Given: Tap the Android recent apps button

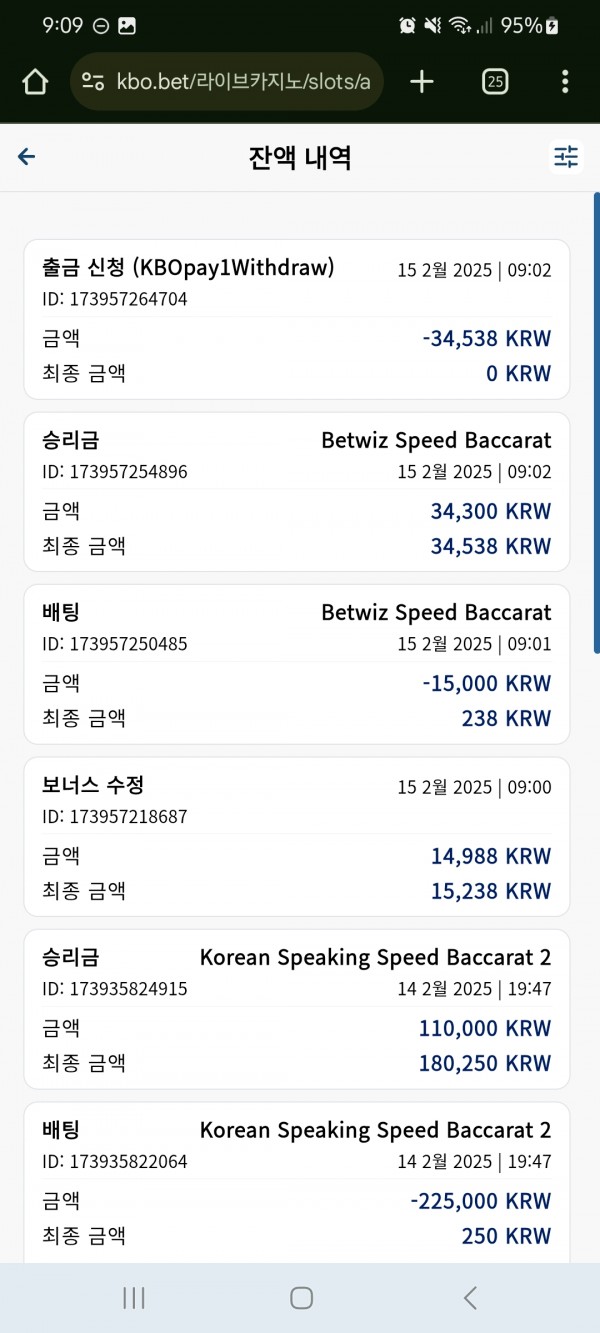Looking at the screenshot, I should pyautogui.click(x=134, y=1298).
